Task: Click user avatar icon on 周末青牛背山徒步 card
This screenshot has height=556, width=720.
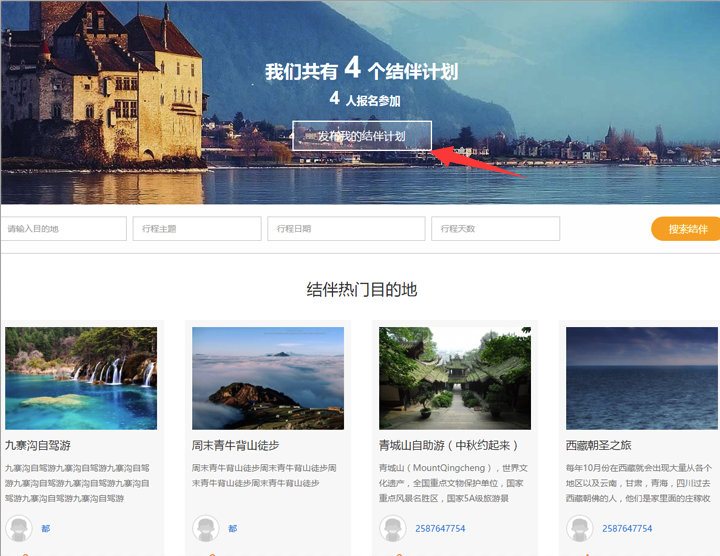Action: 206,529
